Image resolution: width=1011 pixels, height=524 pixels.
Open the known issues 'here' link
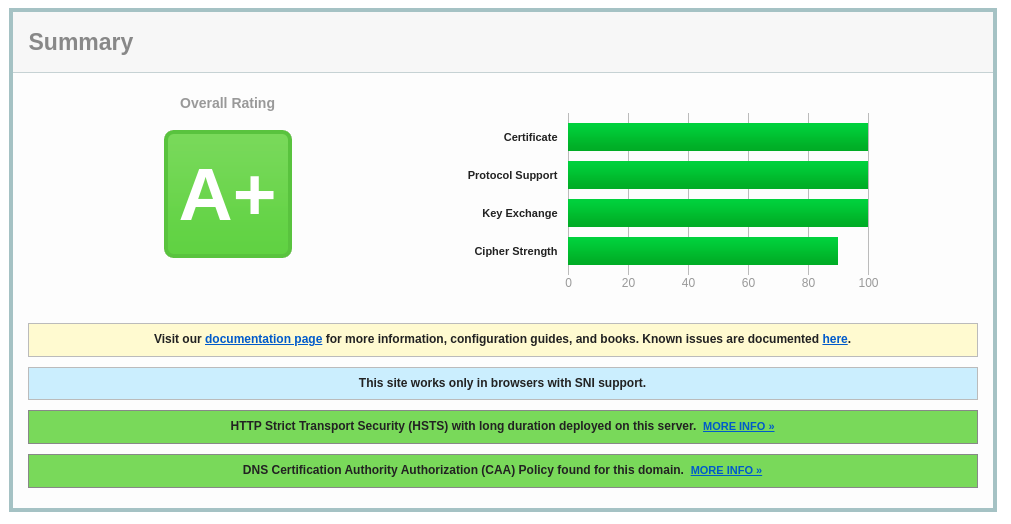[x=834, y=339]
